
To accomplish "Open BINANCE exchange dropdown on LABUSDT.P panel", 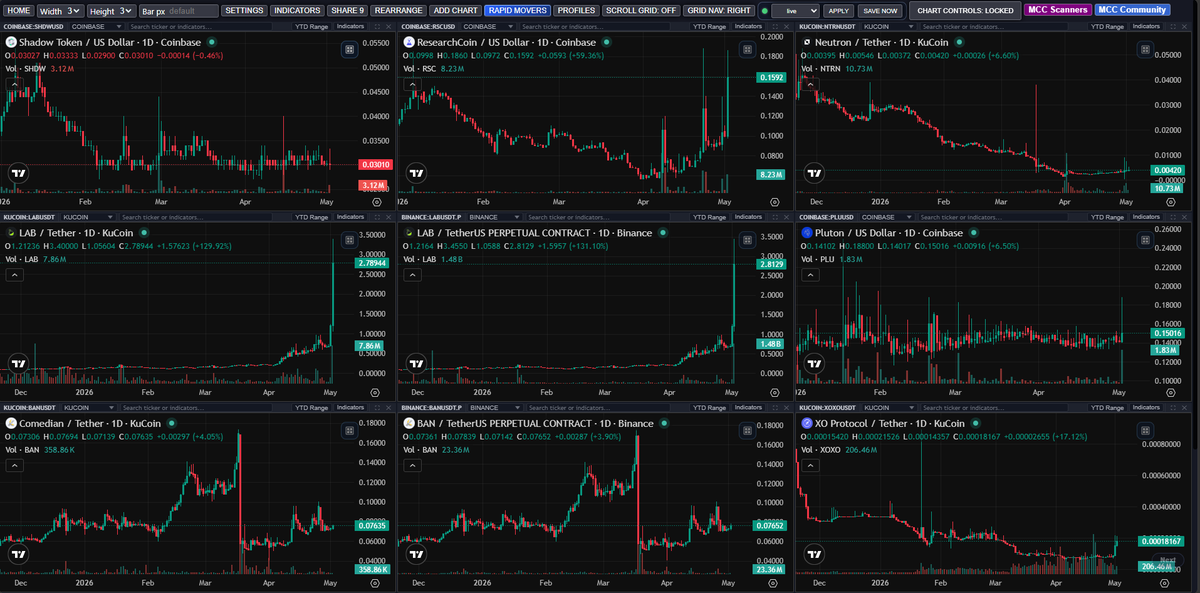I will 494,216.
